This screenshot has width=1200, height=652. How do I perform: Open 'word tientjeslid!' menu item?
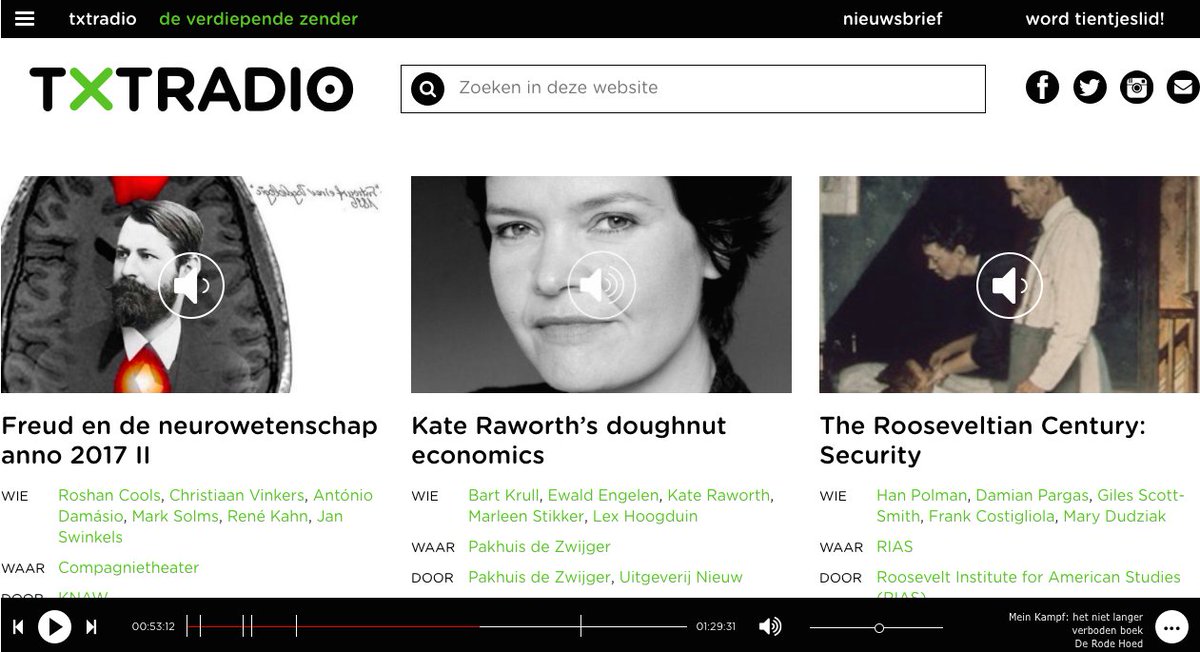pyautogui.click(x=1095, y=19)
